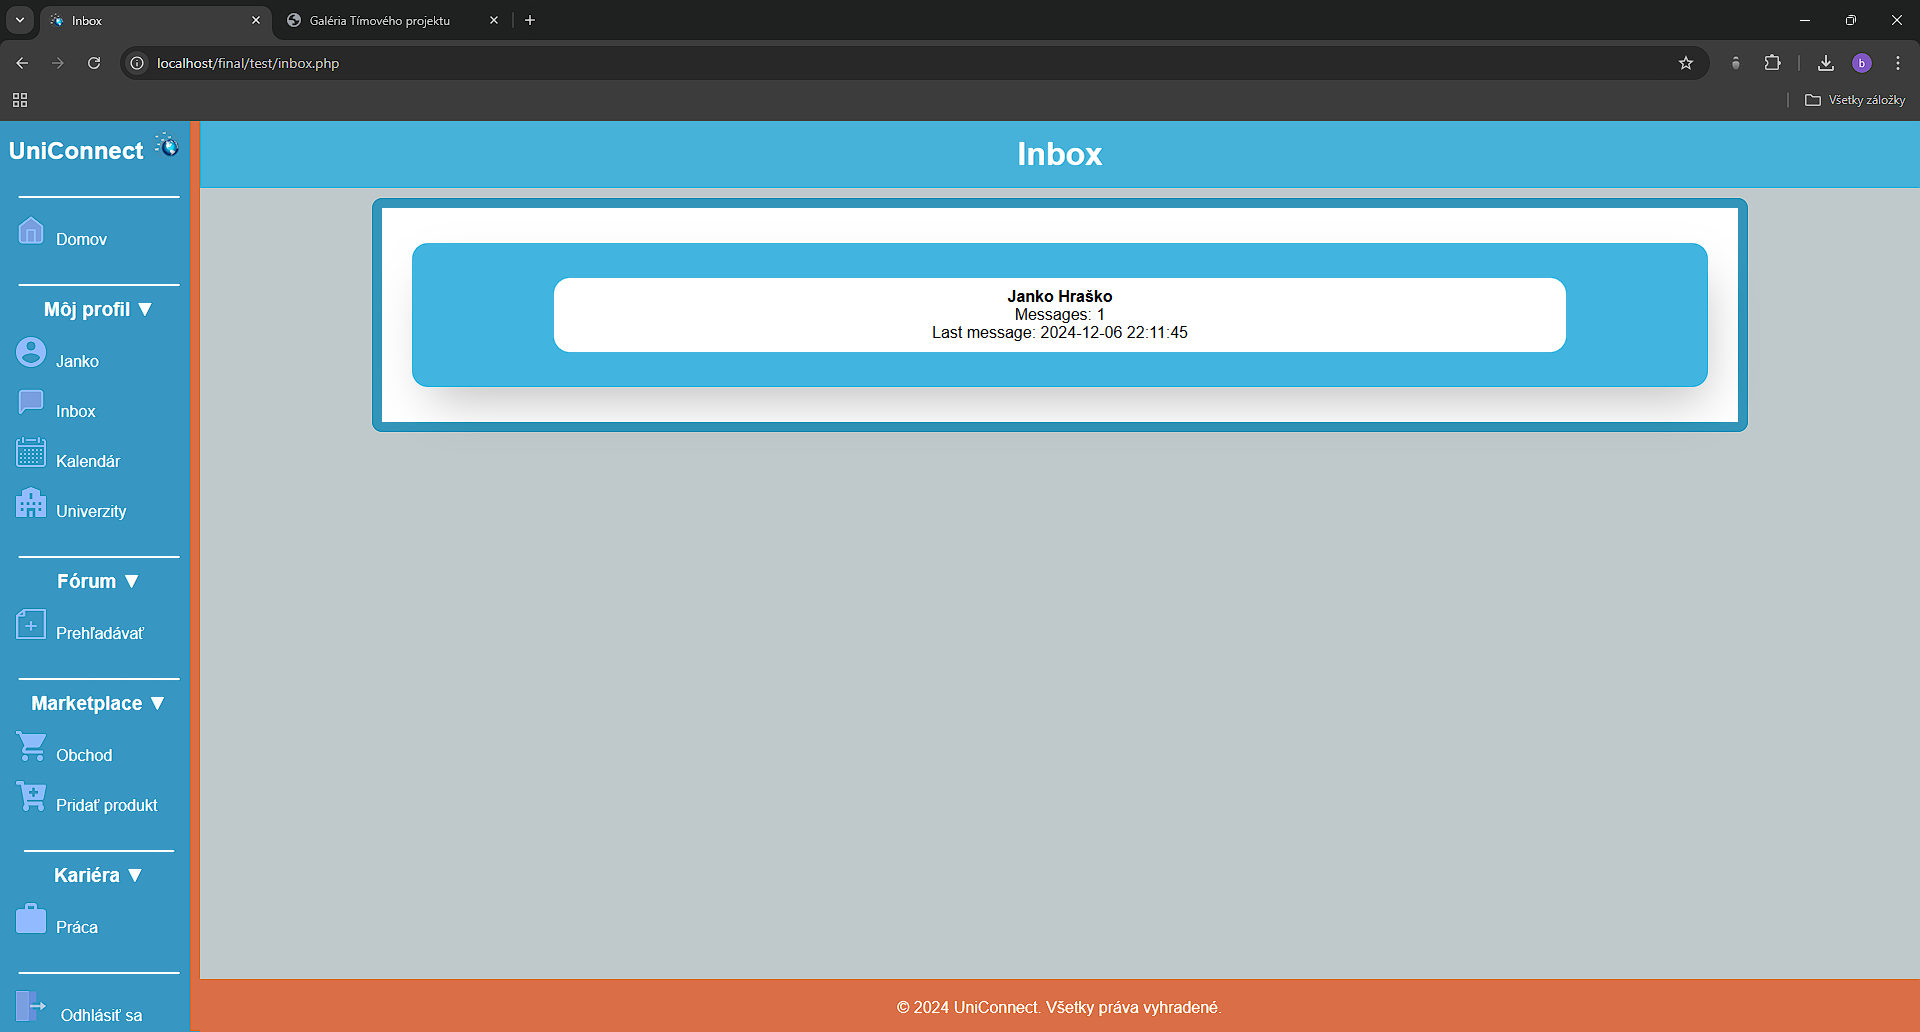
Task: Open the tab search dropdown arrow
Action: pyautogui.click(x=20, y=20)
